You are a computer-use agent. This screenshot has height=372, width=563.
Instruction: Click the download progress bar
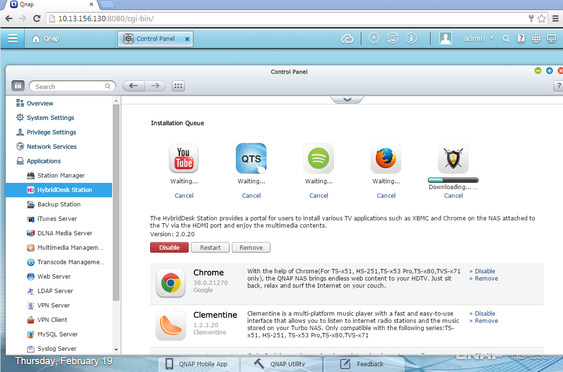point(453,180)
